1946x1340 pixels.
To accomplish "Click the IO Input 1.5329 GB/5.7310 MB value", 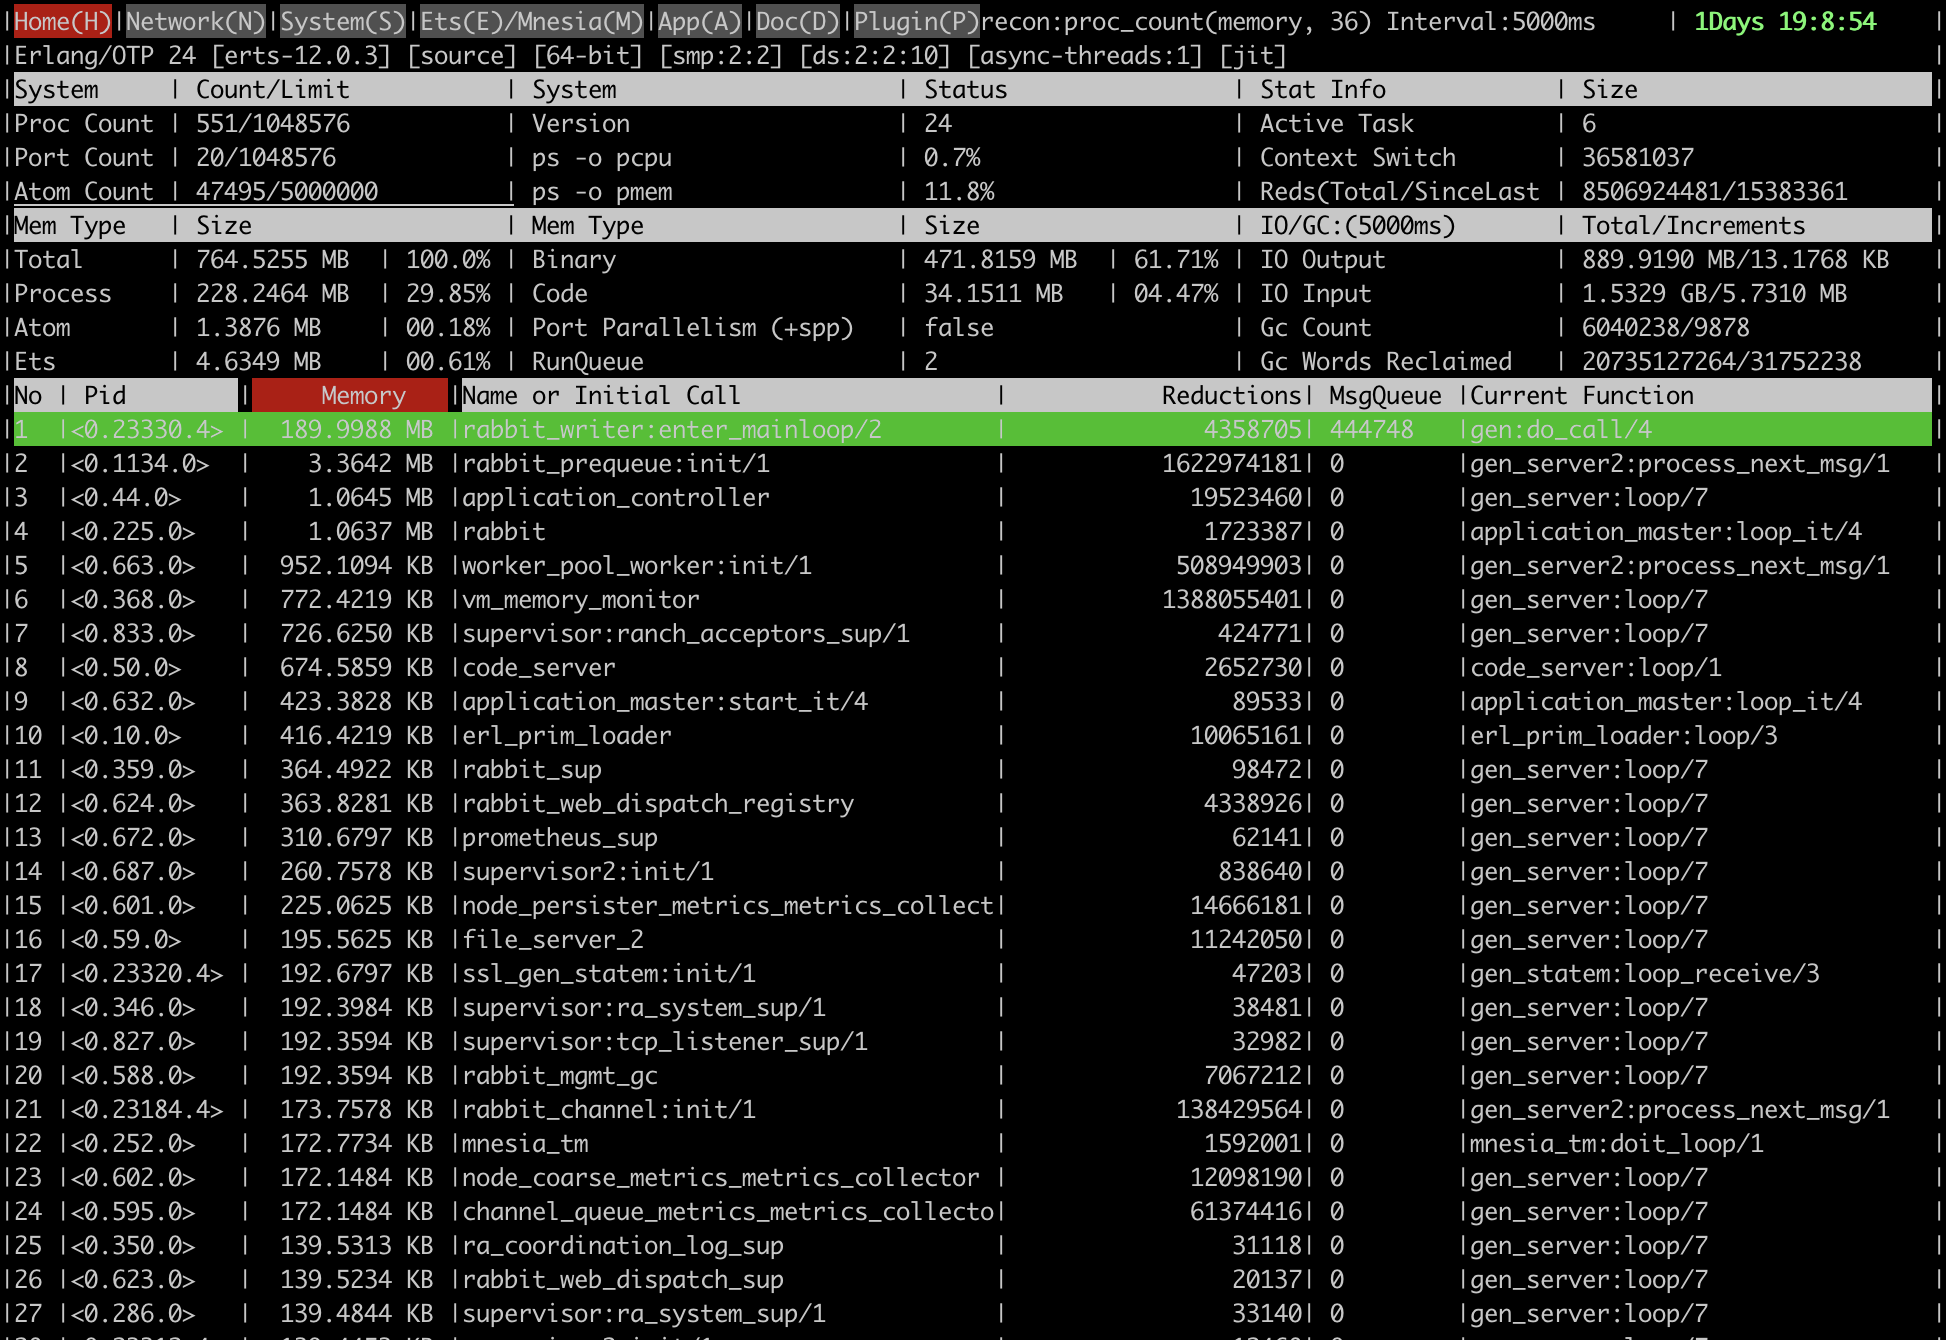I will click(1714, 293).
